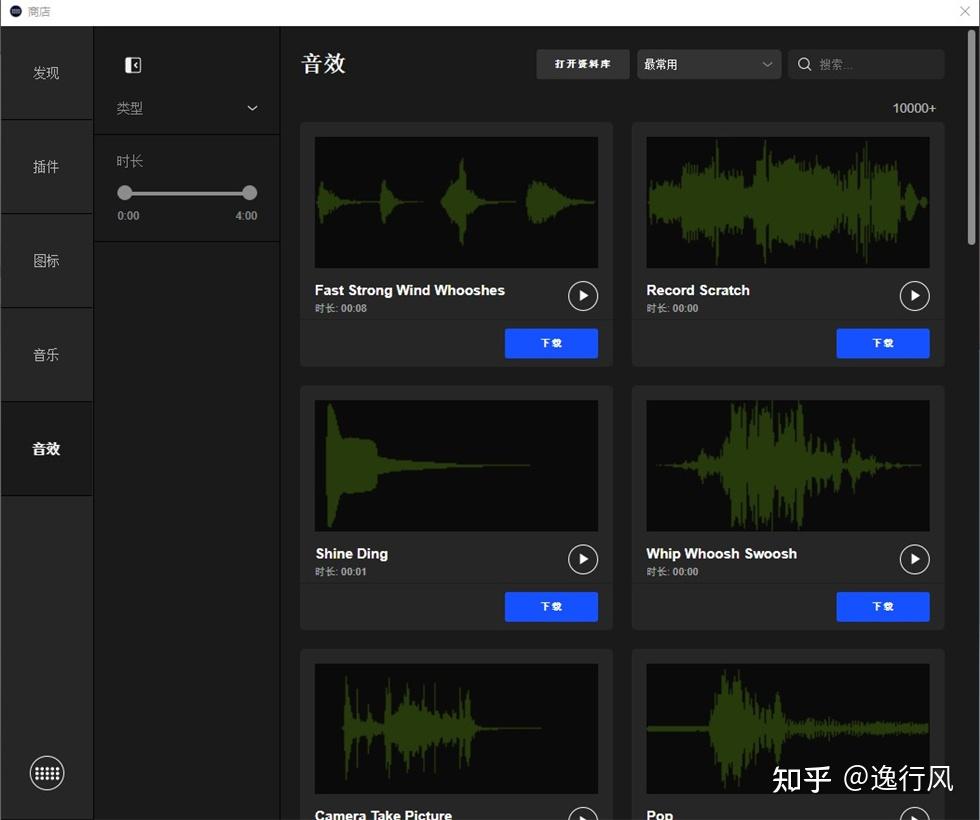Switch to the 图标 tab
The width and height of the screenshot is (980, 820).
point(47,261)
